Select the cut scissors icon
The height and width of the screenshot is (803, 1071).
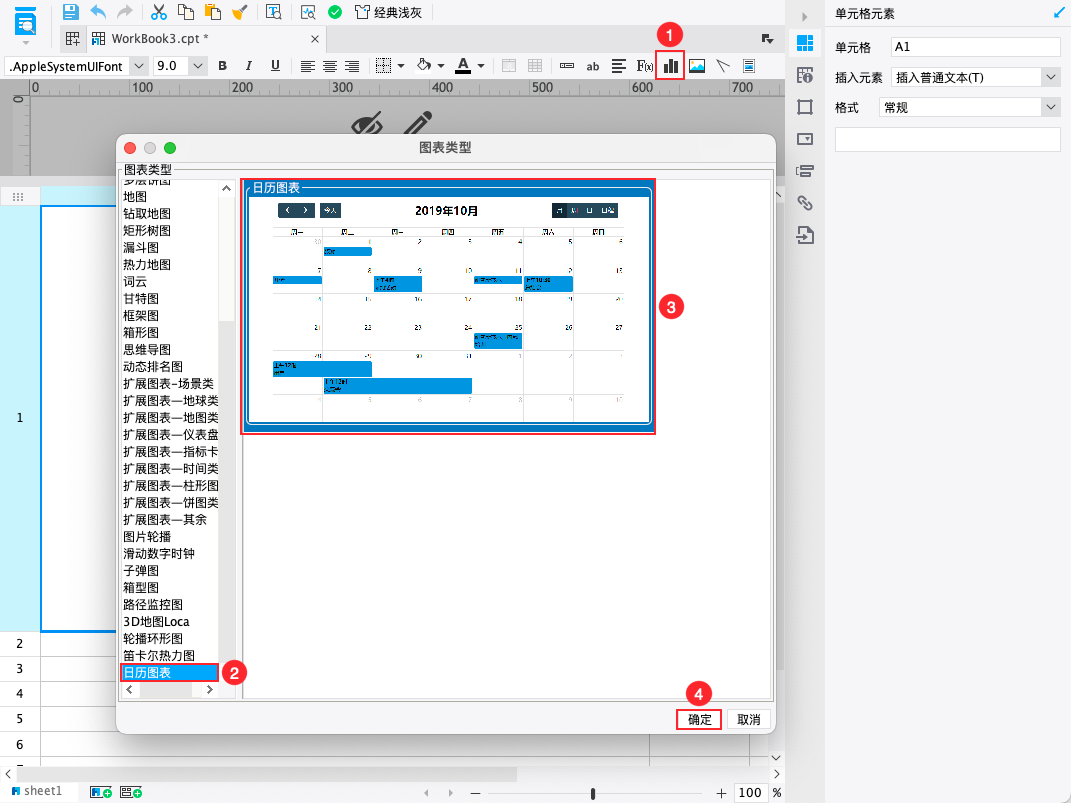click(158, 12)
